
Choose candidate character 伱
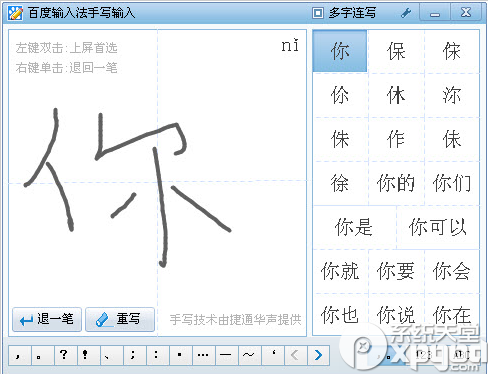click(340, 95)
